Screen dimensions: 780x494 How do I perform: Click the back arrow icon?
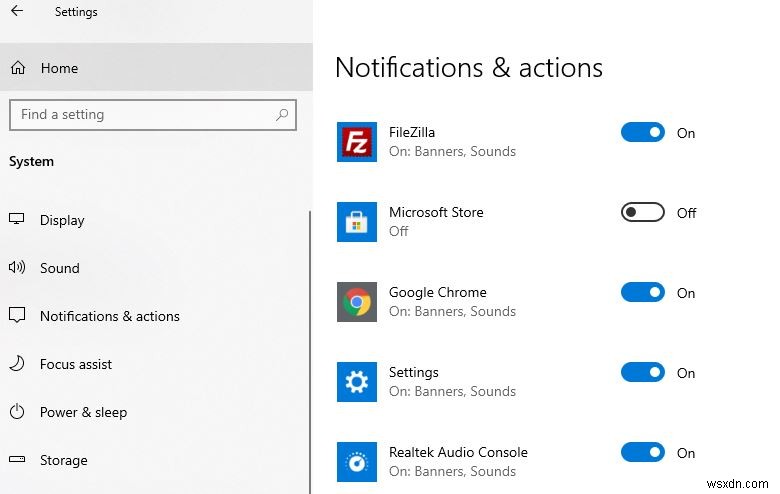pyautogui.click(x=17, y=12)
